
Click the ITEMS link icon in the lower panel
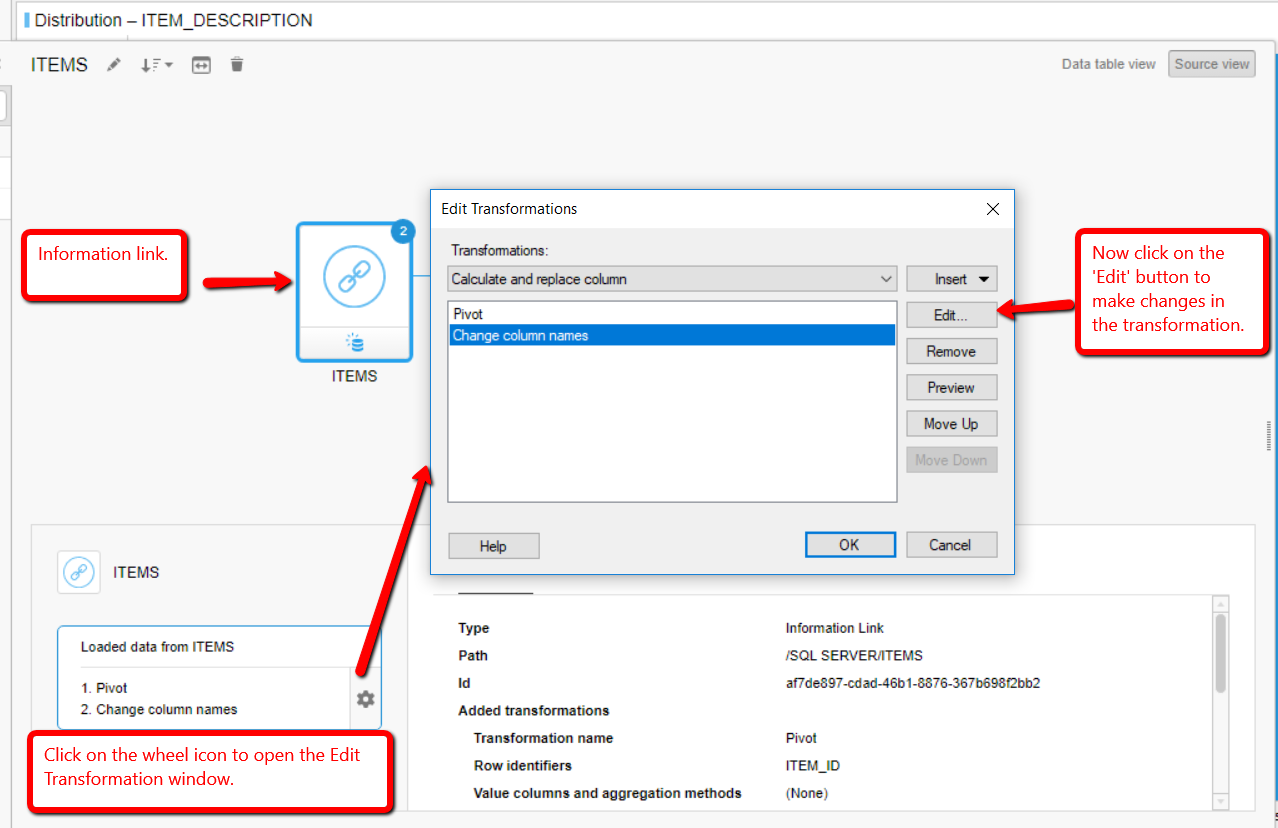78,572
